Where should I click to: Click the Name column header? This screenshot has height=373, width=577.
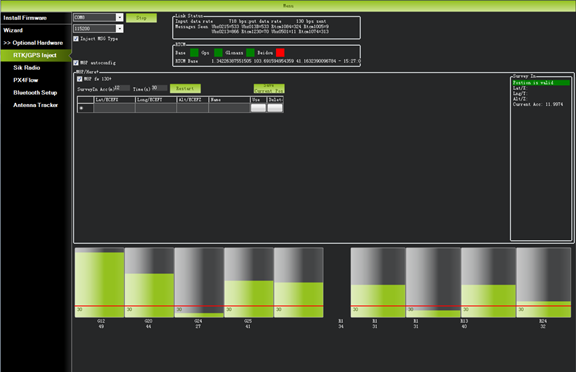coord(230,100)
